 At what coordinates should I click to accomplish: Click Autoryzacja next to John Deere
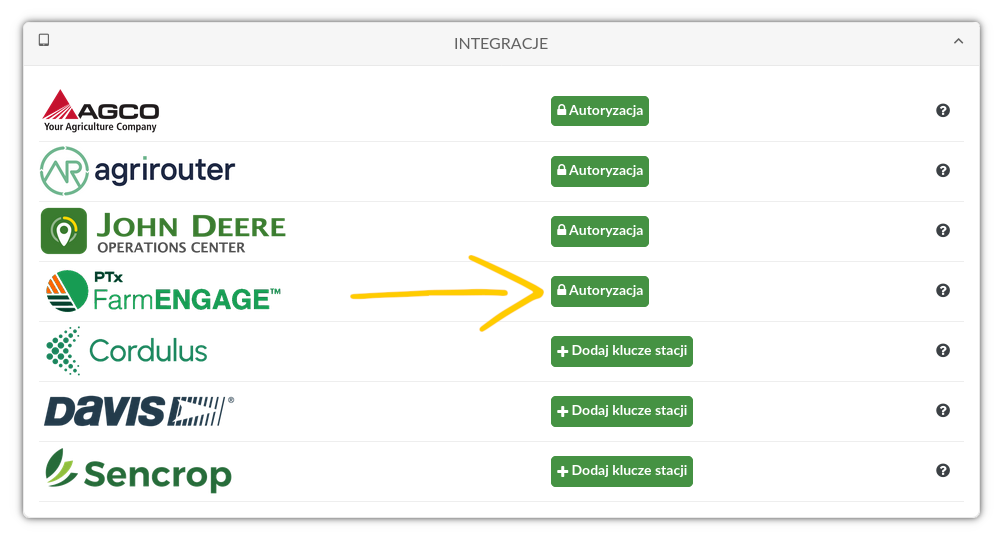tap(599, 231)
